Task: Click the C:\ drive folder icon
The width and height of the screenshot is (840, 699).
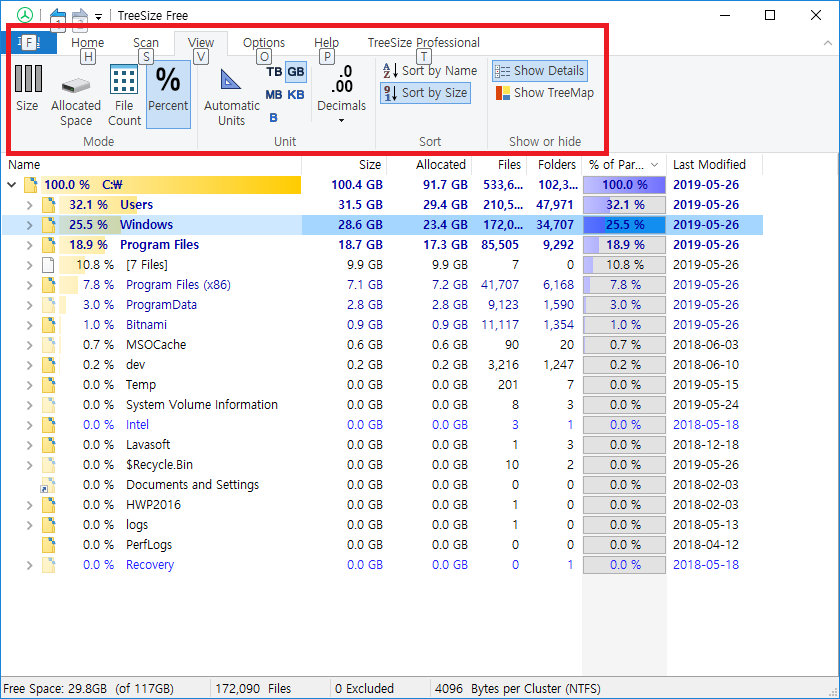Action: tap(31, 185)
